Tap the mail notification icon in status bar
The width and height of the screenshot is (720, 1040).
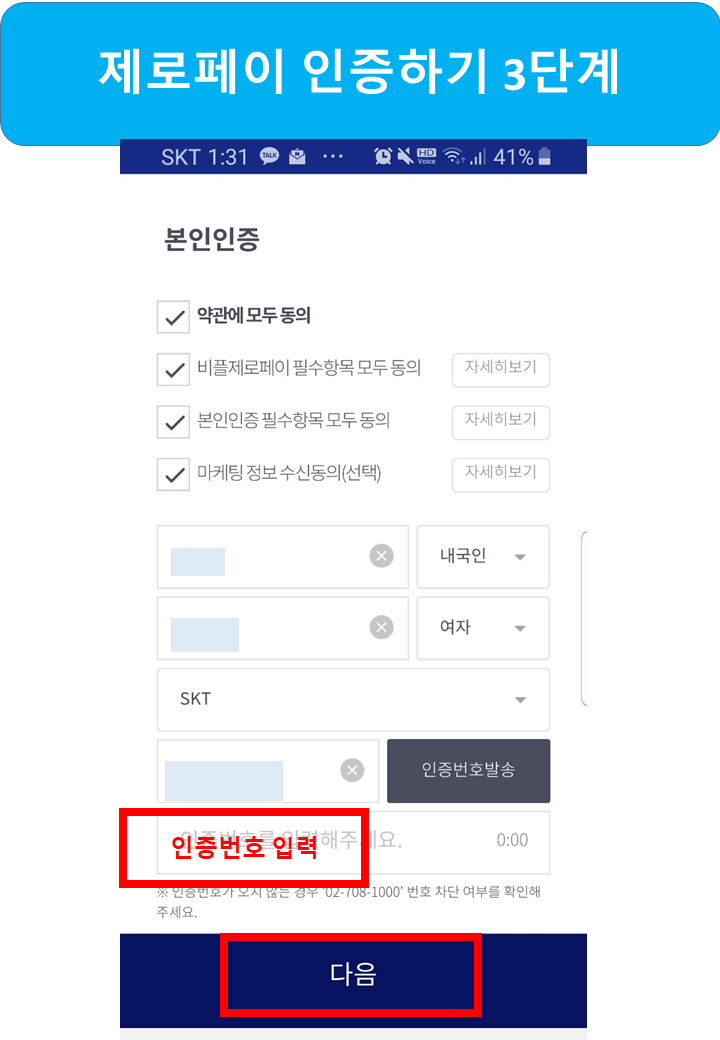(x=297, y=157)
